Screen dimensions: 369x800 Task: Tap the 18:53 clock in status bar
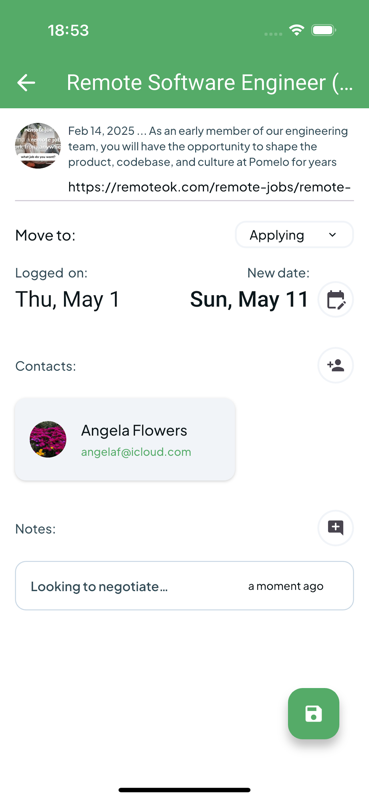[x=68, y=31]
